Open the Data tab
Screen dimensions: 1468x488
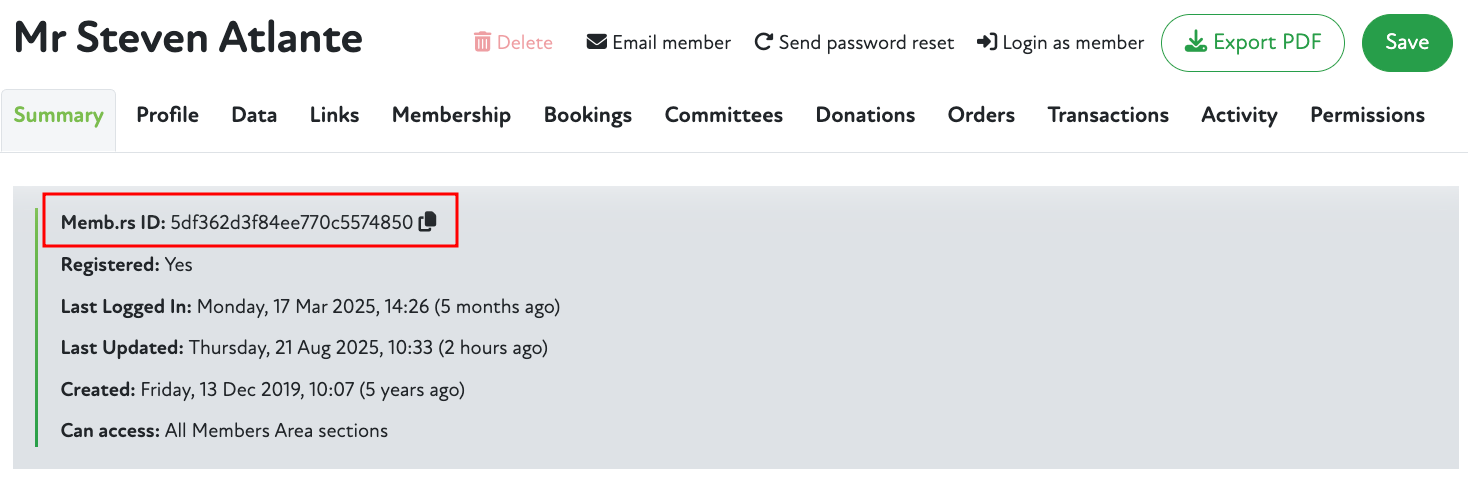[254, 115]
